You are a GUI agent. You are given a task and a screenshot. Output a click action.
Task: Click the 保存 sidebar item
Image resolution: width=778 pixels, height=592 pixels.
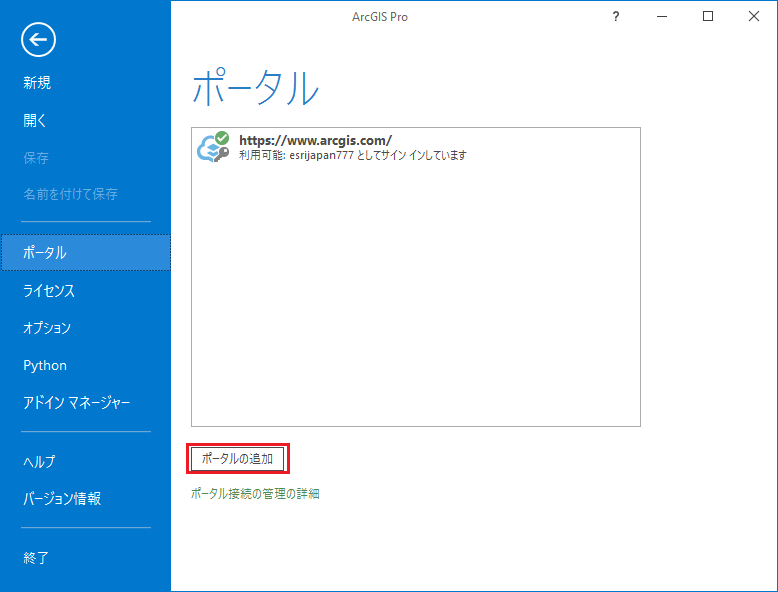point(36,158)
